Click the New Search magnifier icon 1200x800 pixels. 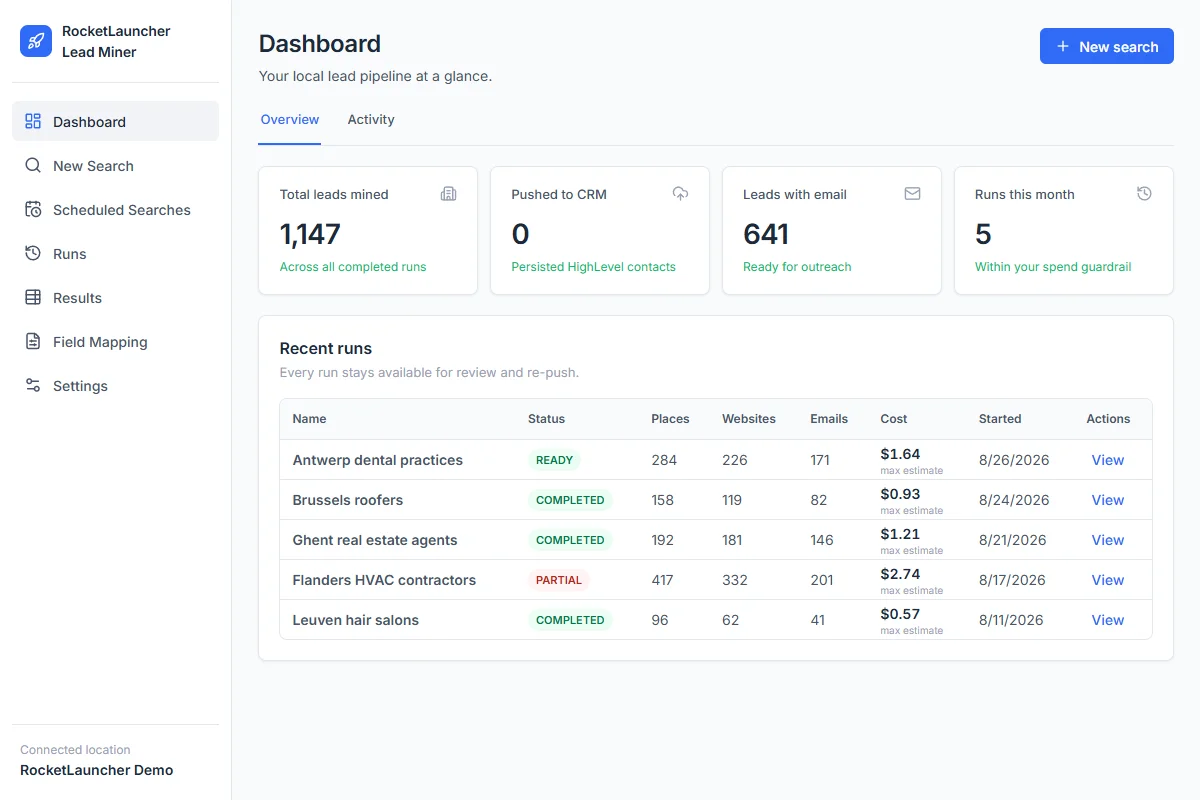tap(33, 165)
